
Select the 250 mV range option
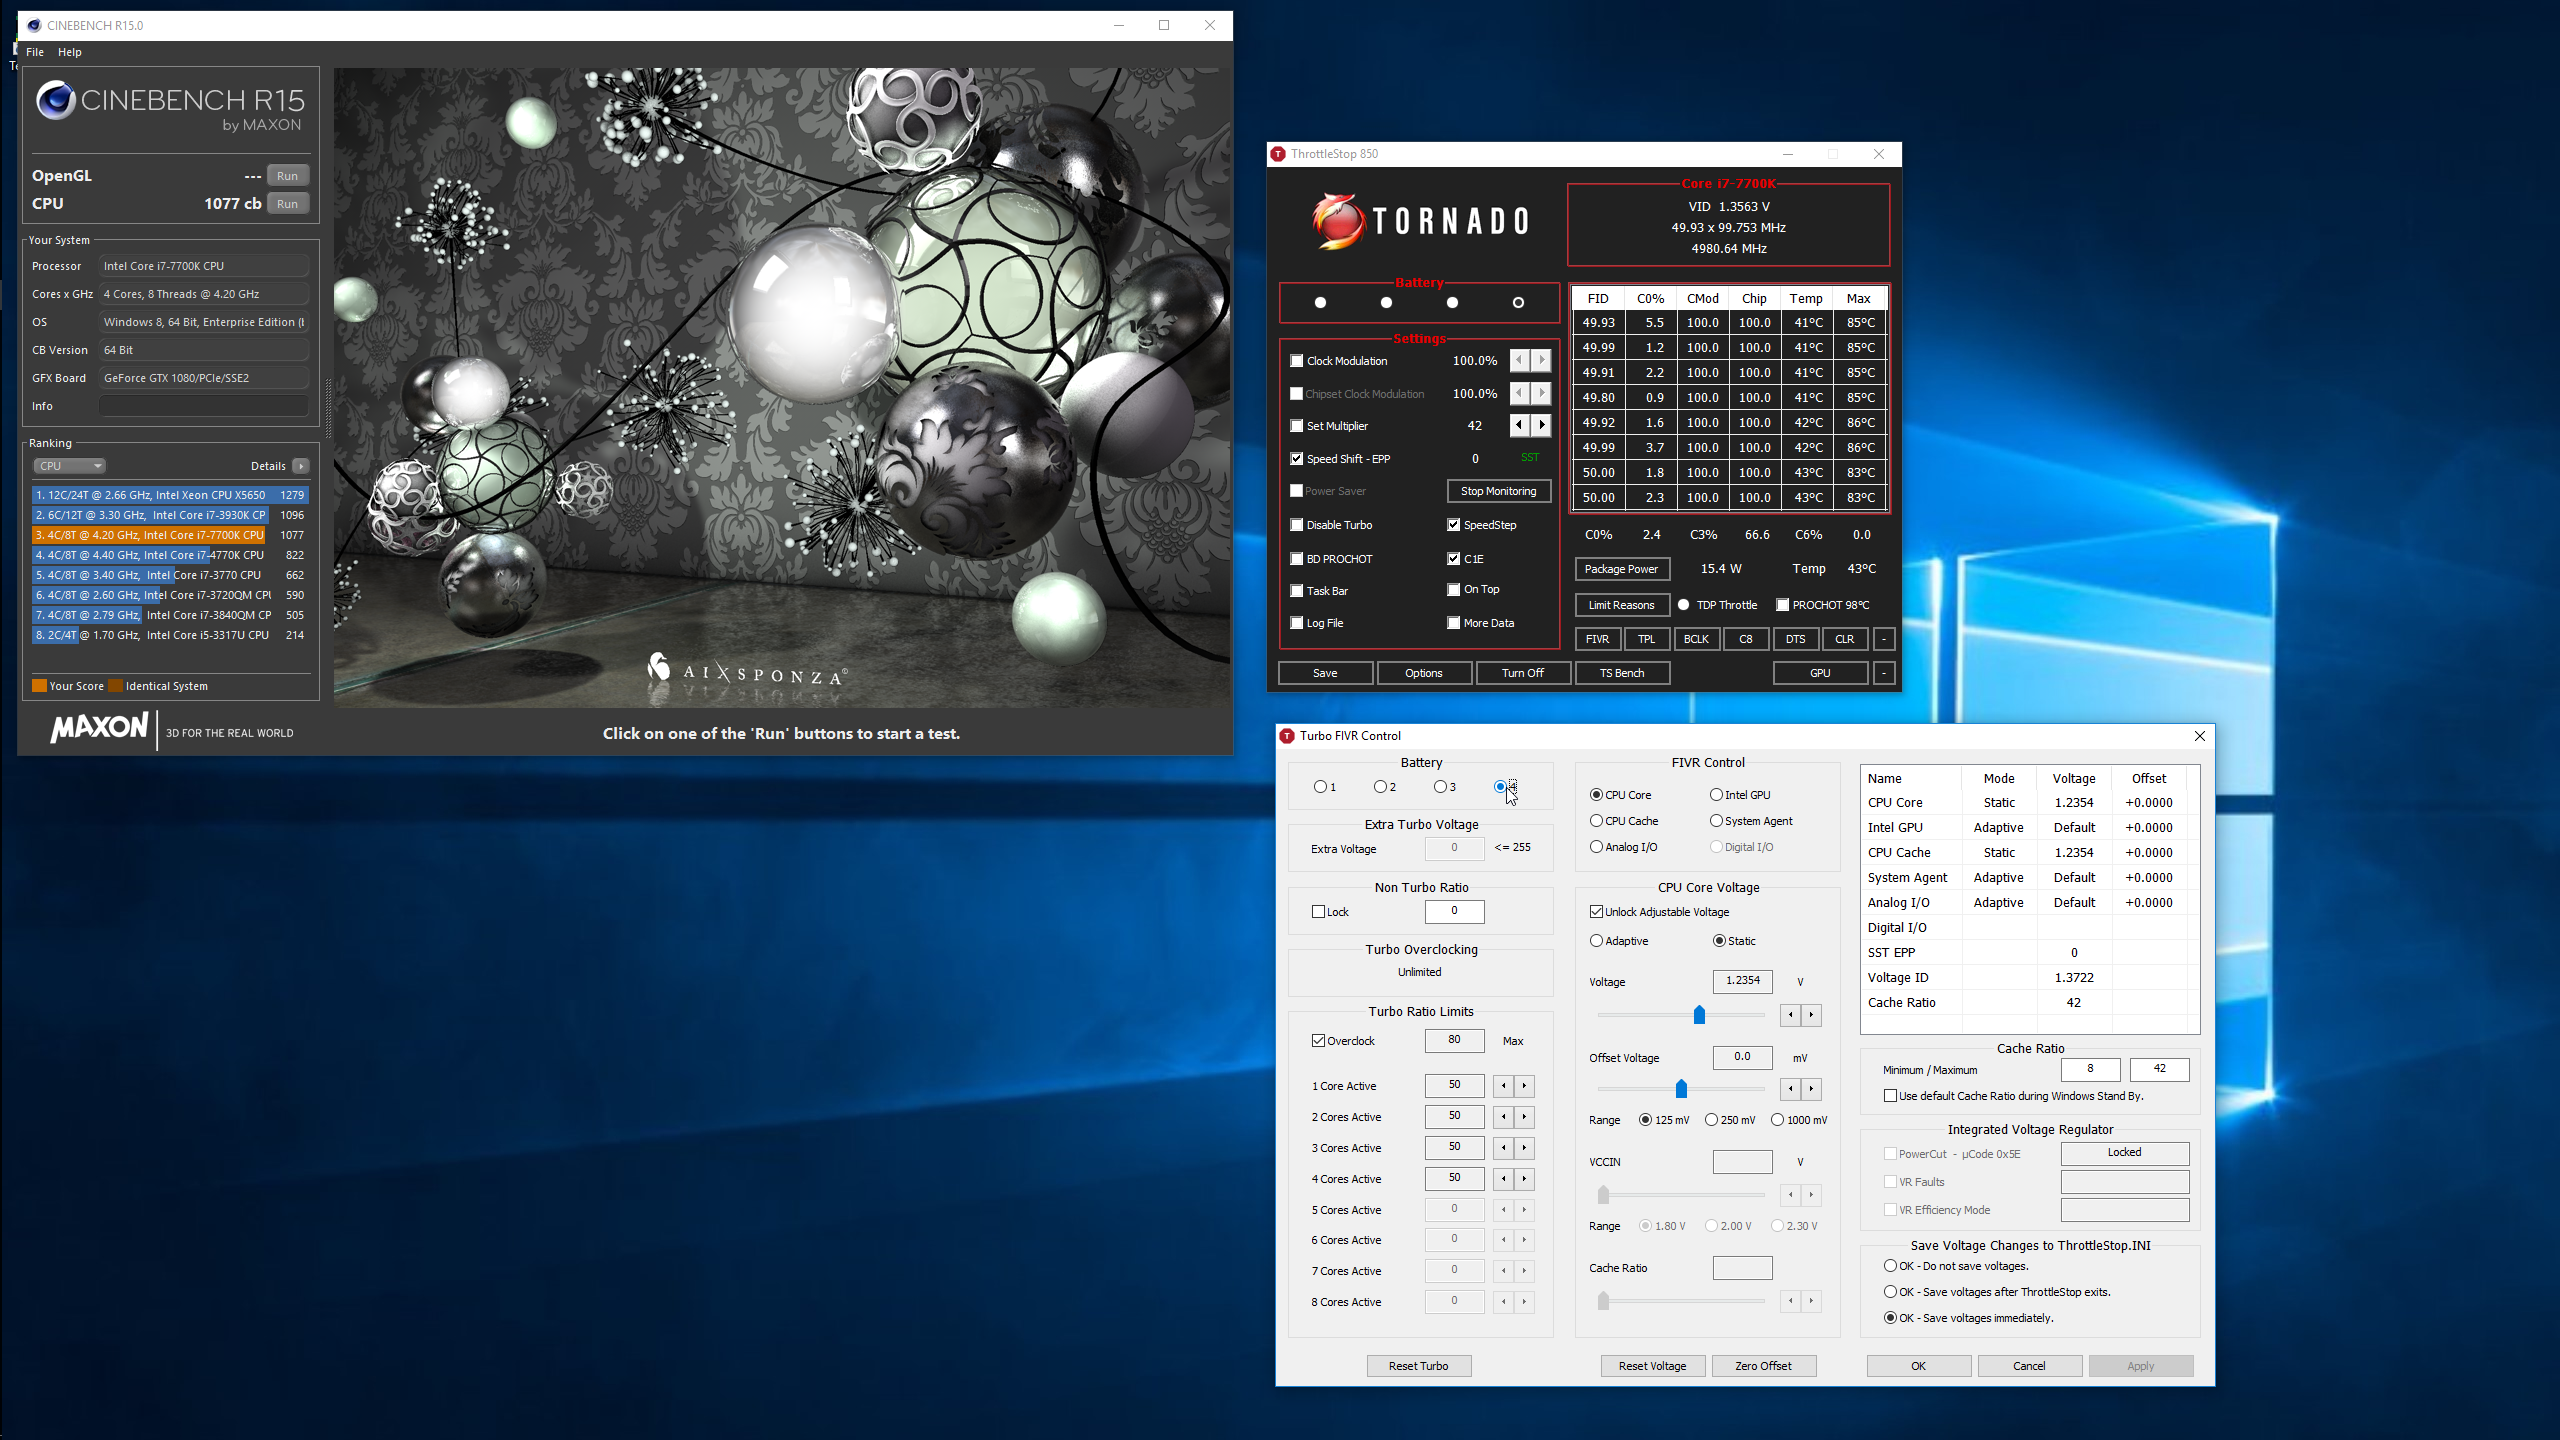point(1711,1120)
